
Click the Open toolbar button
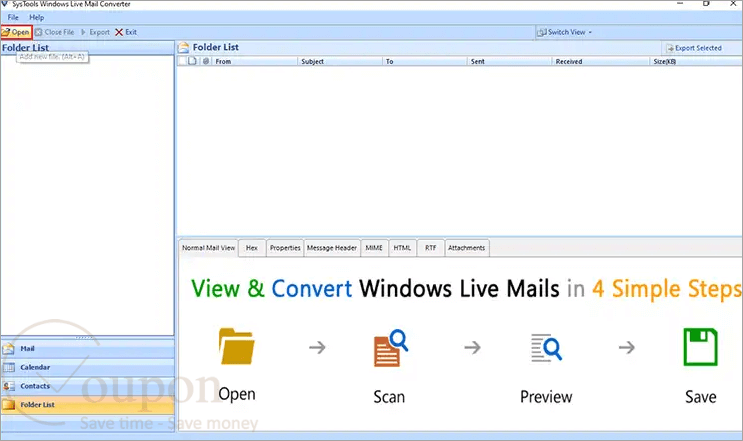click(16, 32)
